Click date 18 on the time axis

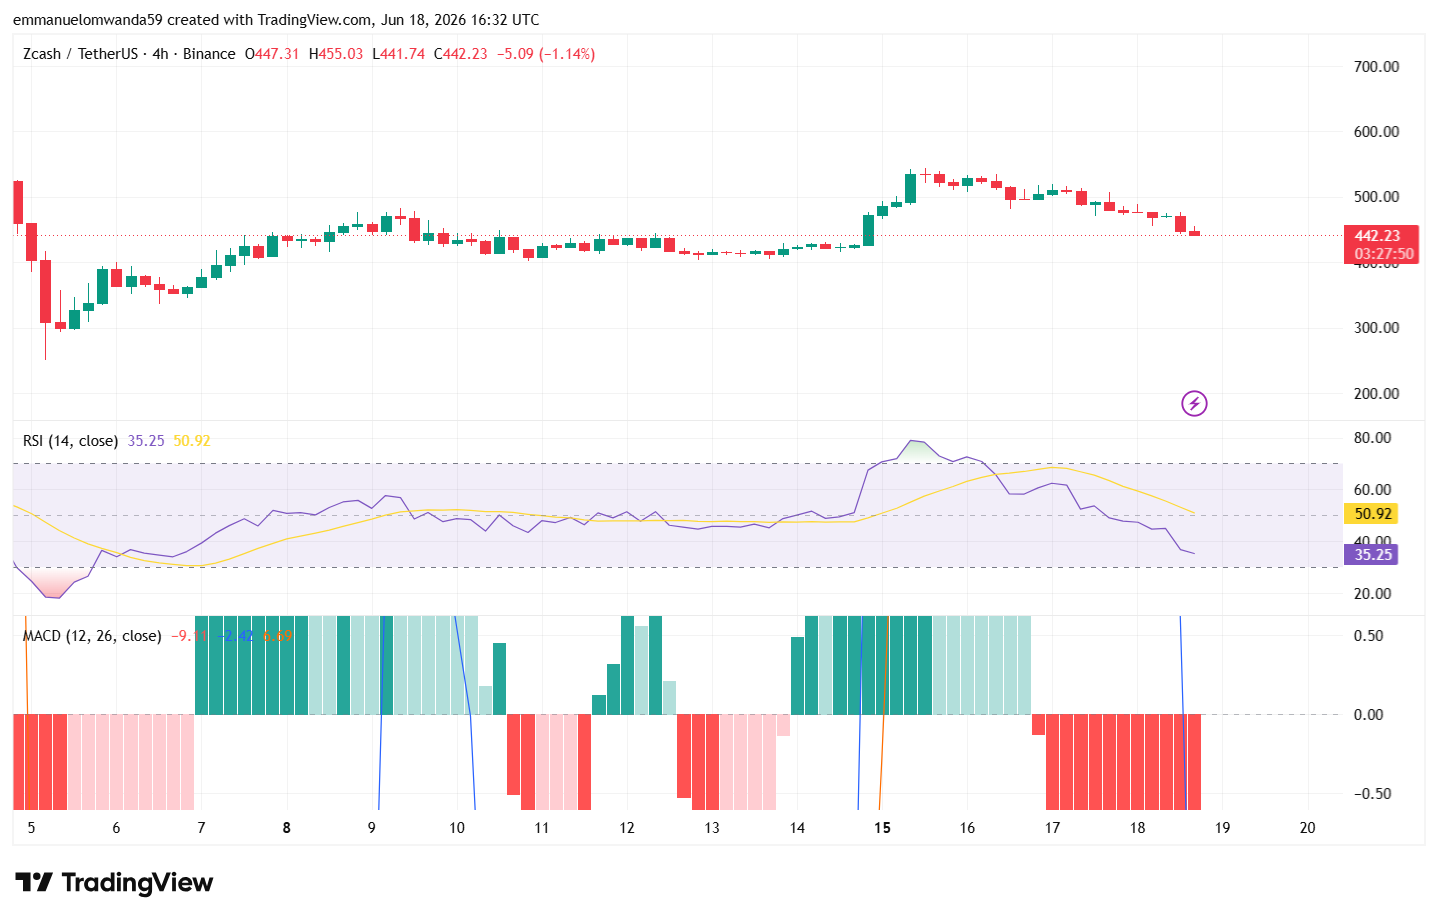pyautogui.click(x=1137, y=828)
